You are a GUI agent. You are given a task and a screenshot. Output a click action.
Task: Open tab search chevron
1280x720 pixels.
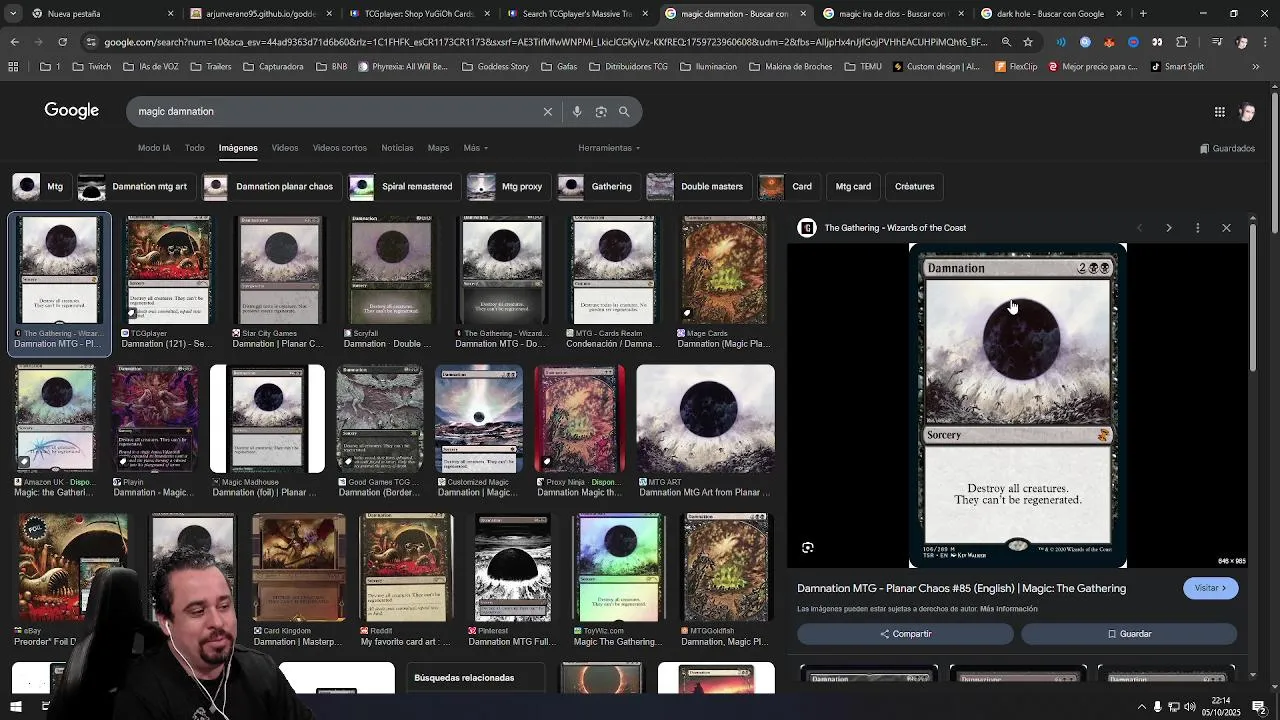tap(14, 14)
